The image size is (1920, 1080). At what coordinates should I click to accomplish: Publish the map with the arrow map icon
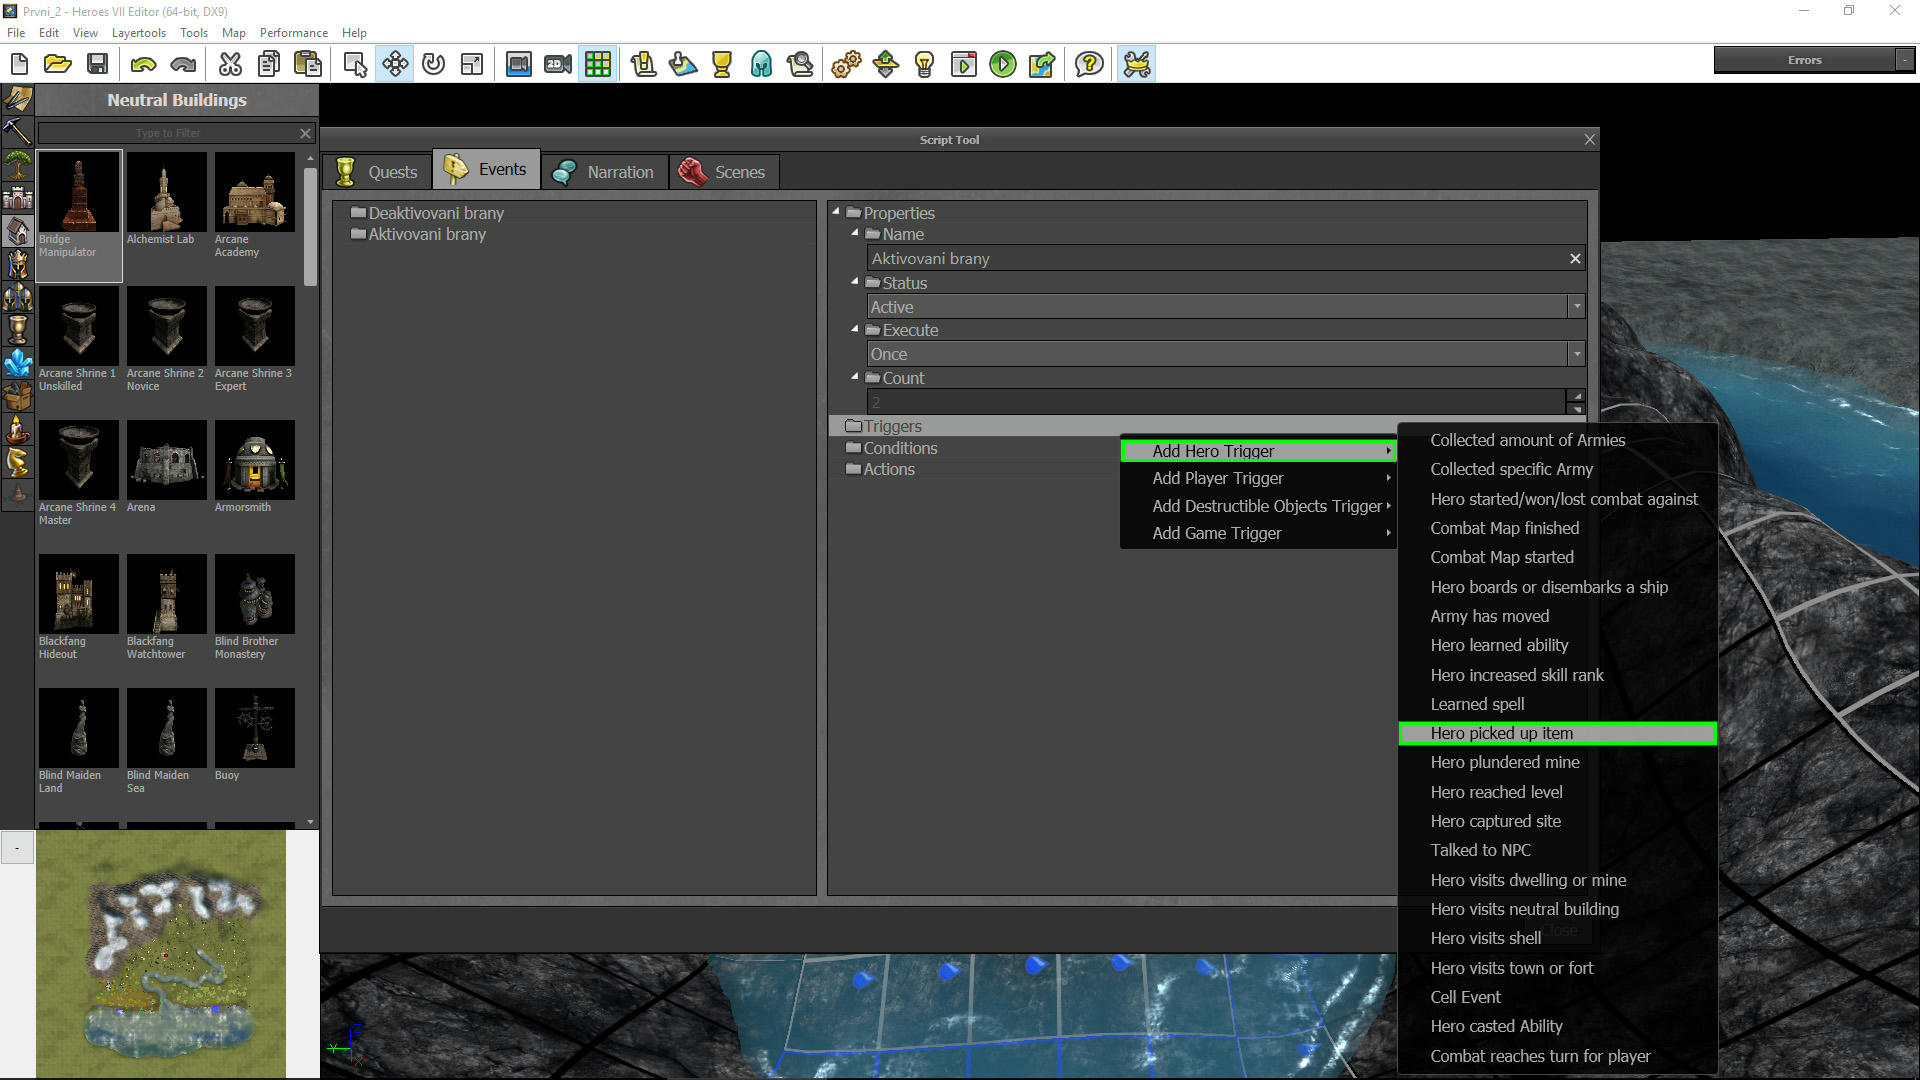click(1041, 65)
